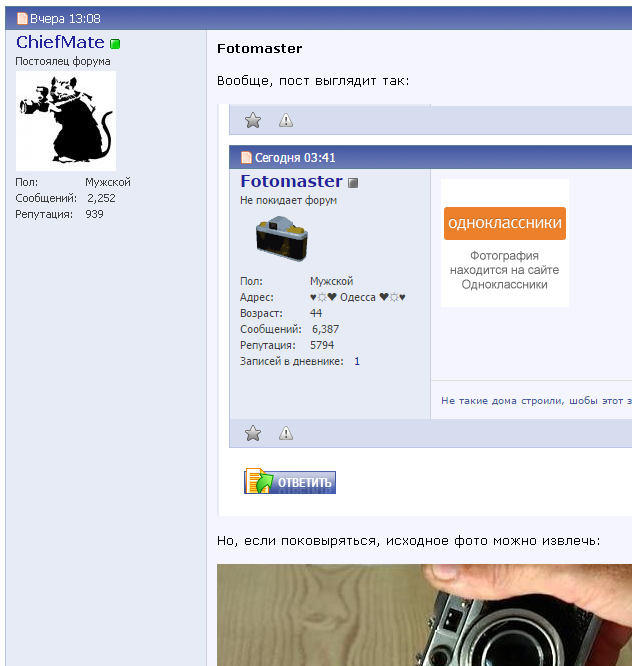The width and height of the screenshot is (632, 666).
Task: Open the rat photographer avatar image
Action: 66,121
